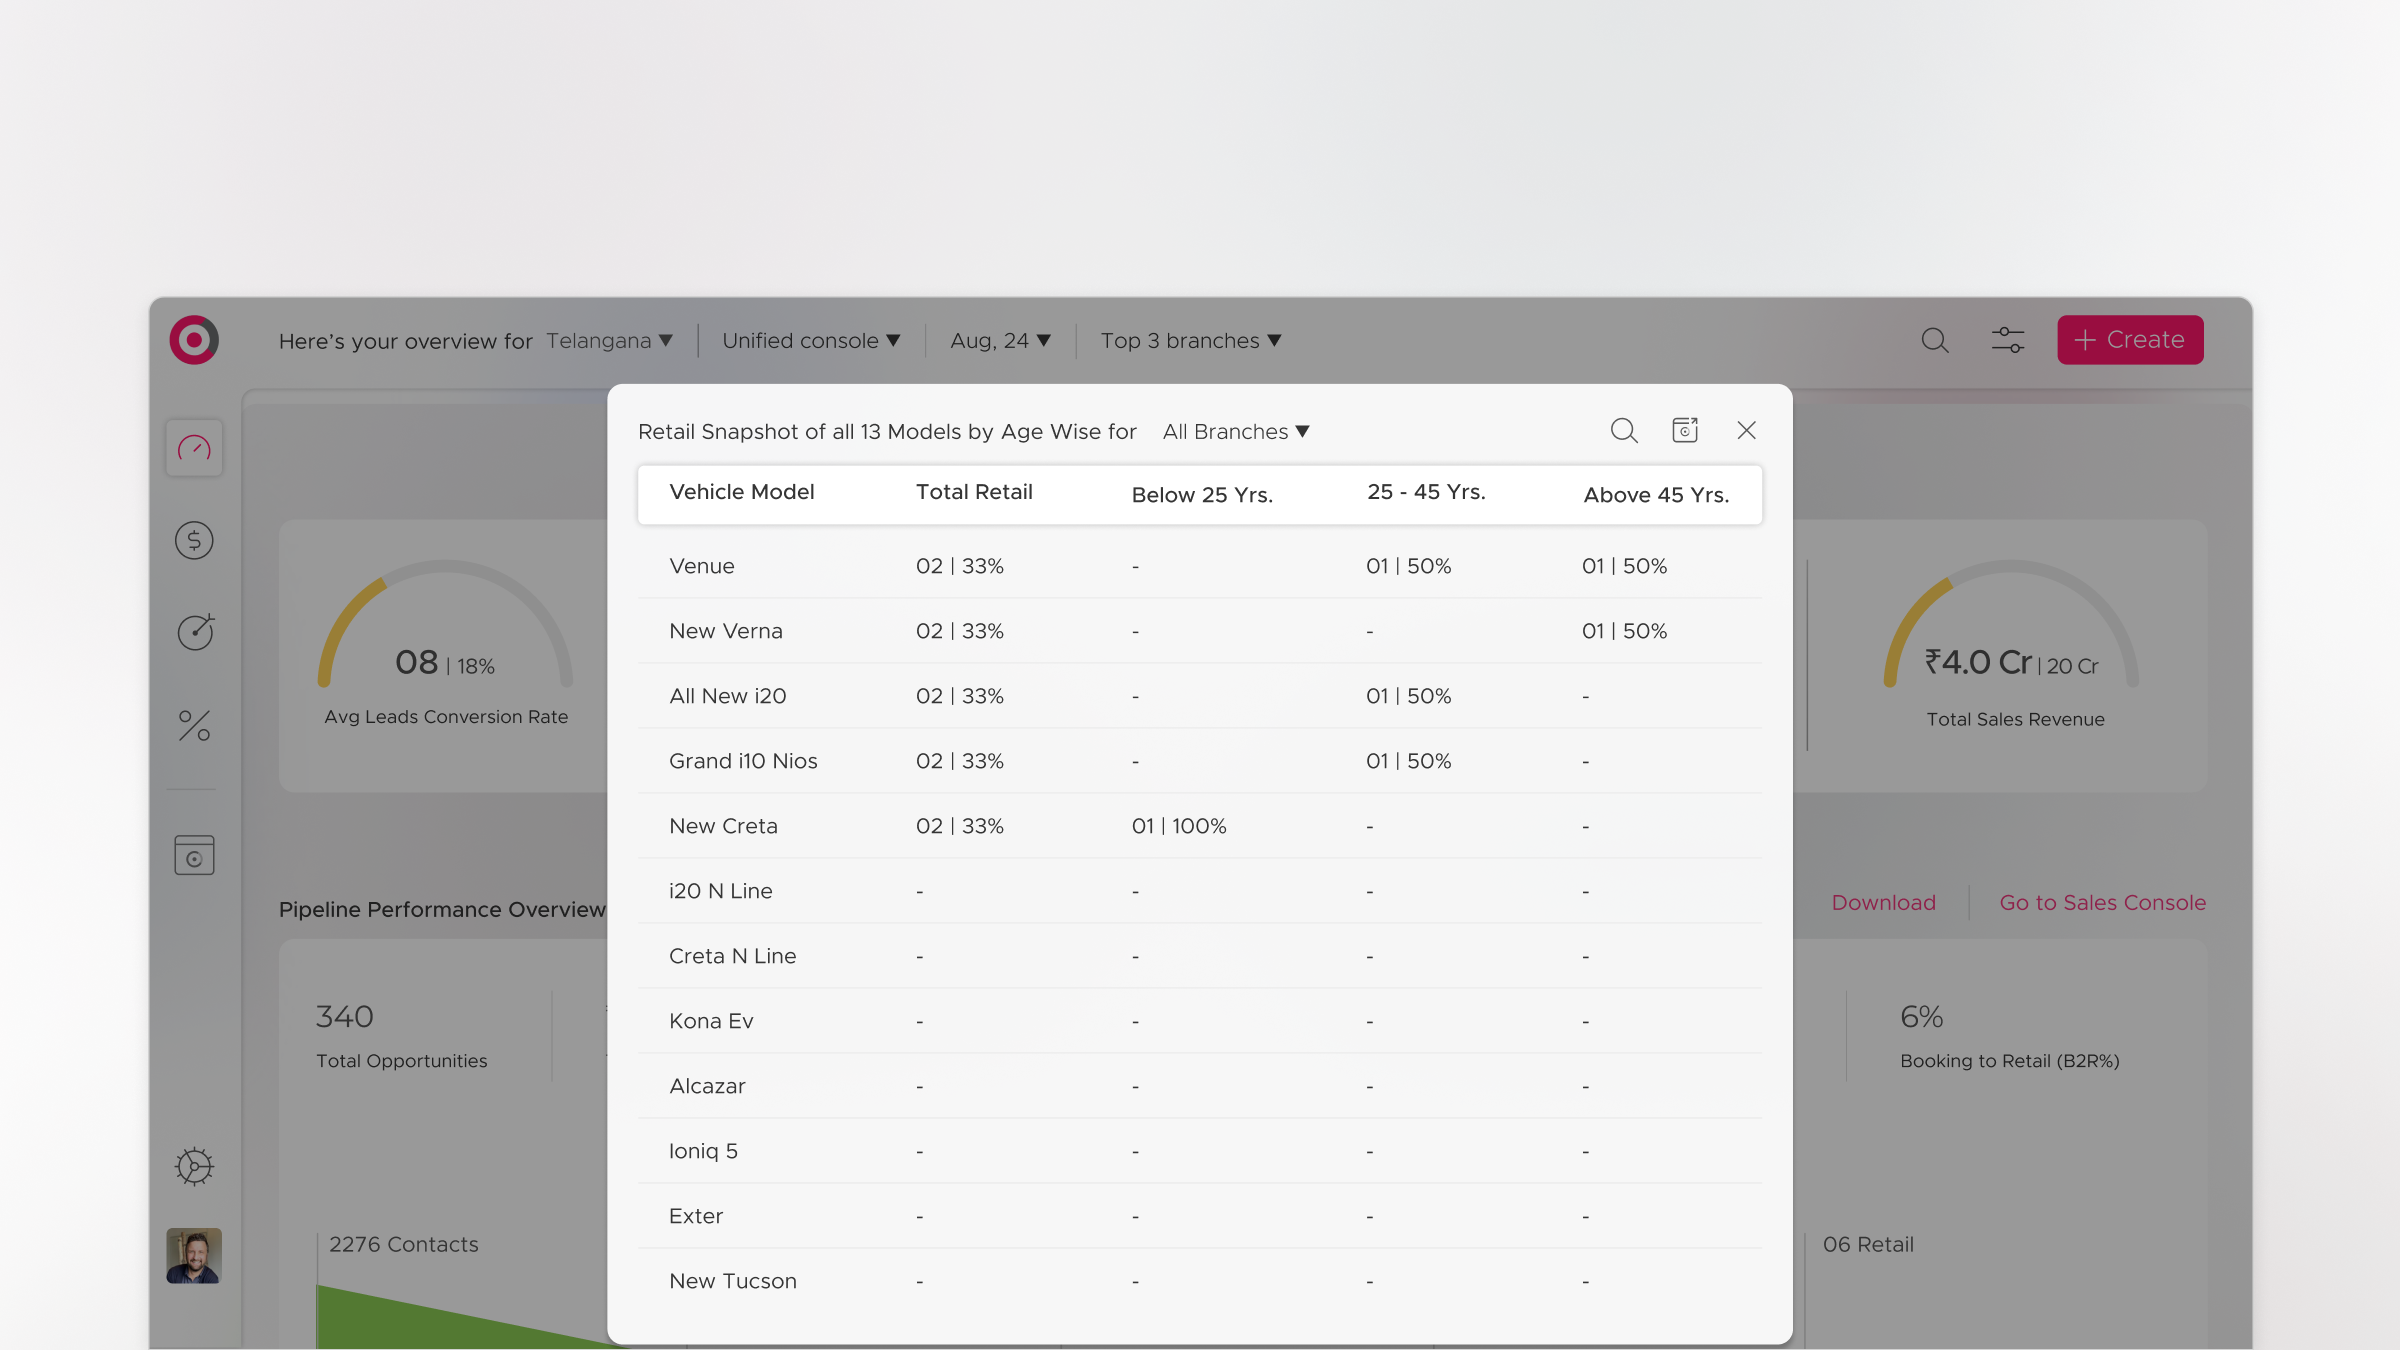This screenshot has height=1350, width=2400.
Task: Select the Ioniq 5 row name
Action: (x=703, y=1151)
